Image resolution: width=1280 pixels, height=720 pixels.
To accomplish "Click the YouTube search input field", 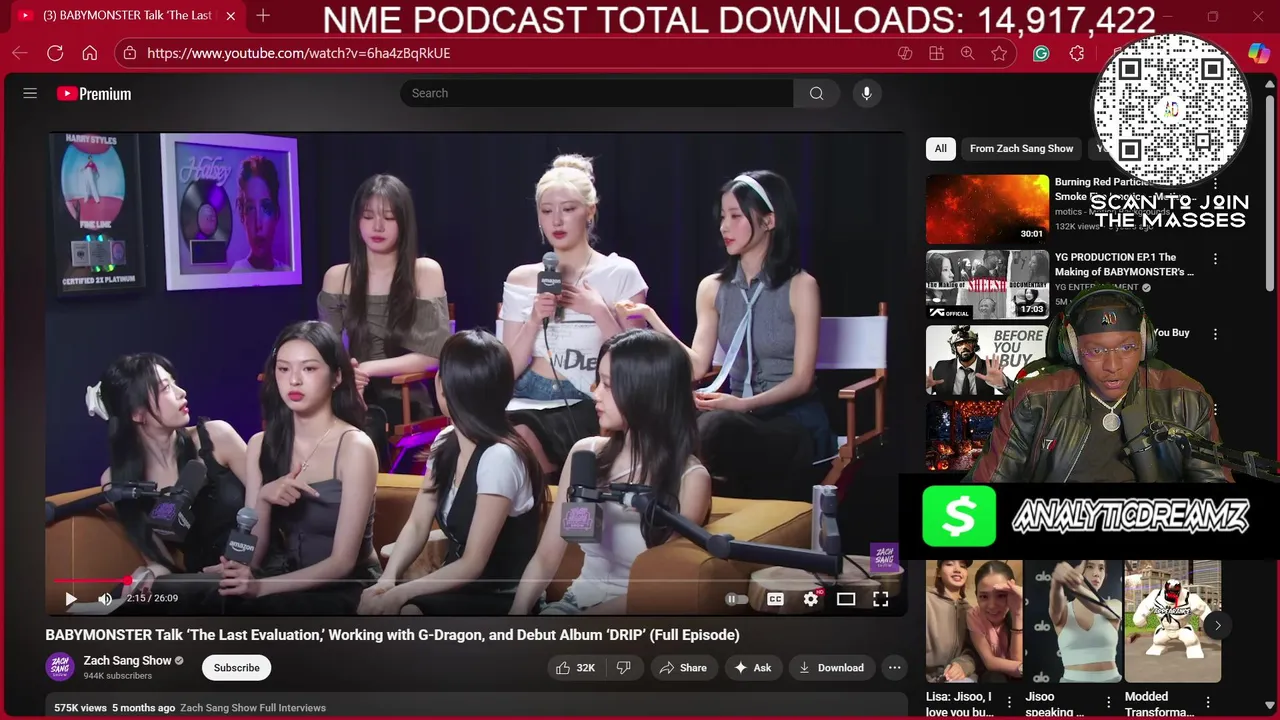I will pyautogui.click(x=597, y=93).
